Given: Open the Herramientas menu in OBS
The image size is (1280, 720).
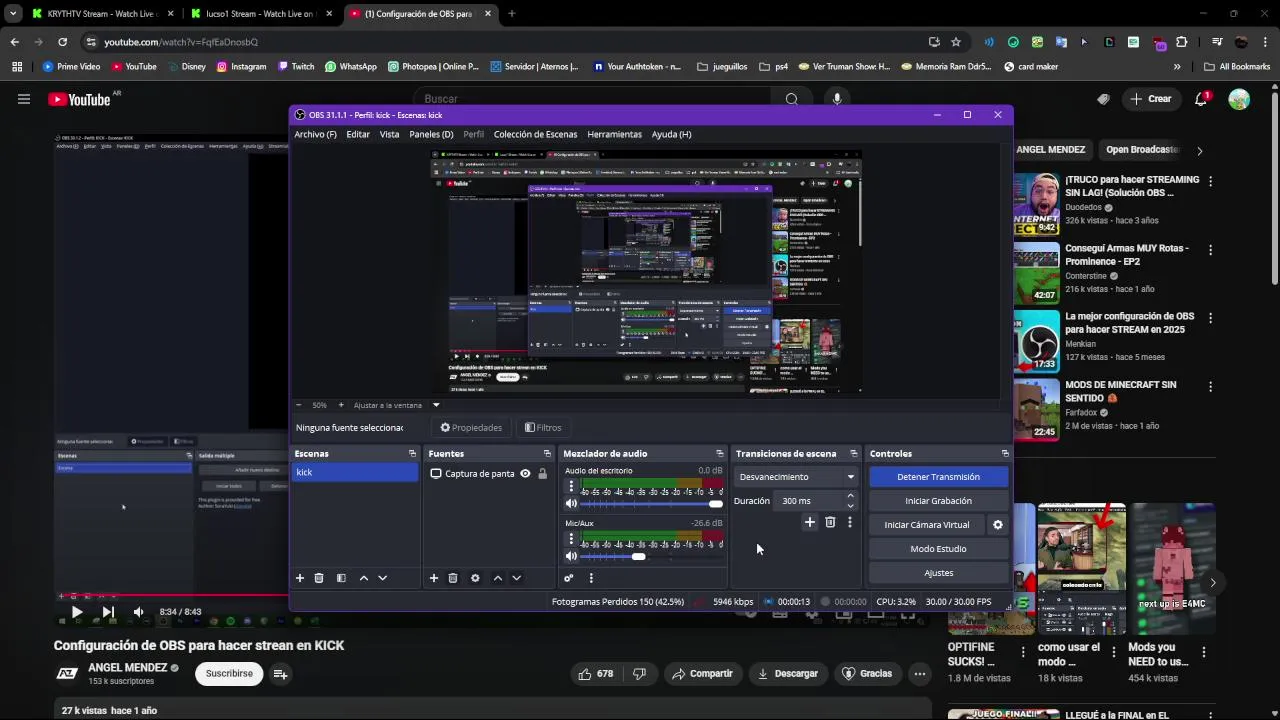Looking at the screenshot, I should pos(614,134).
